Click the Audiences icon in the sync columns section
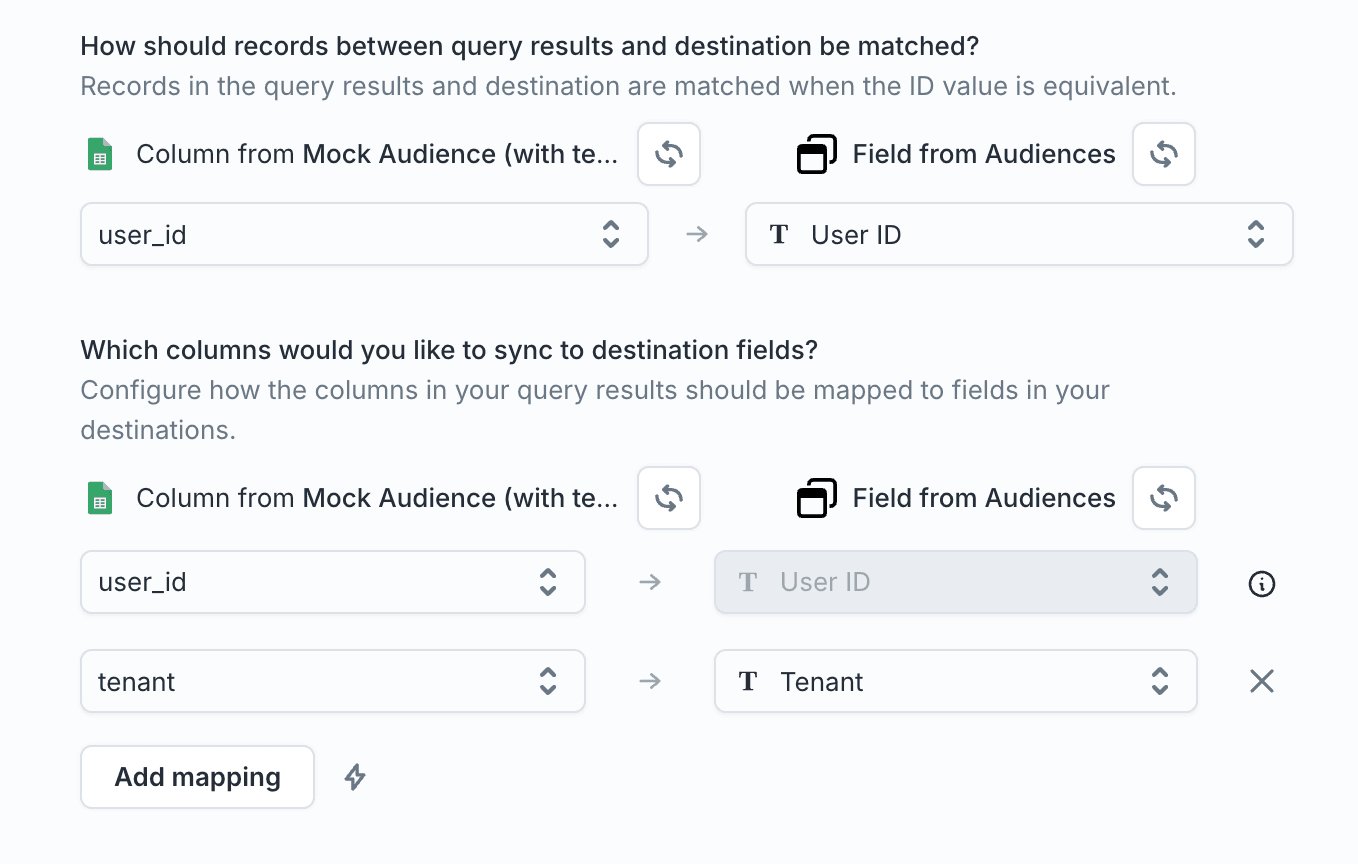 [816, 498]
